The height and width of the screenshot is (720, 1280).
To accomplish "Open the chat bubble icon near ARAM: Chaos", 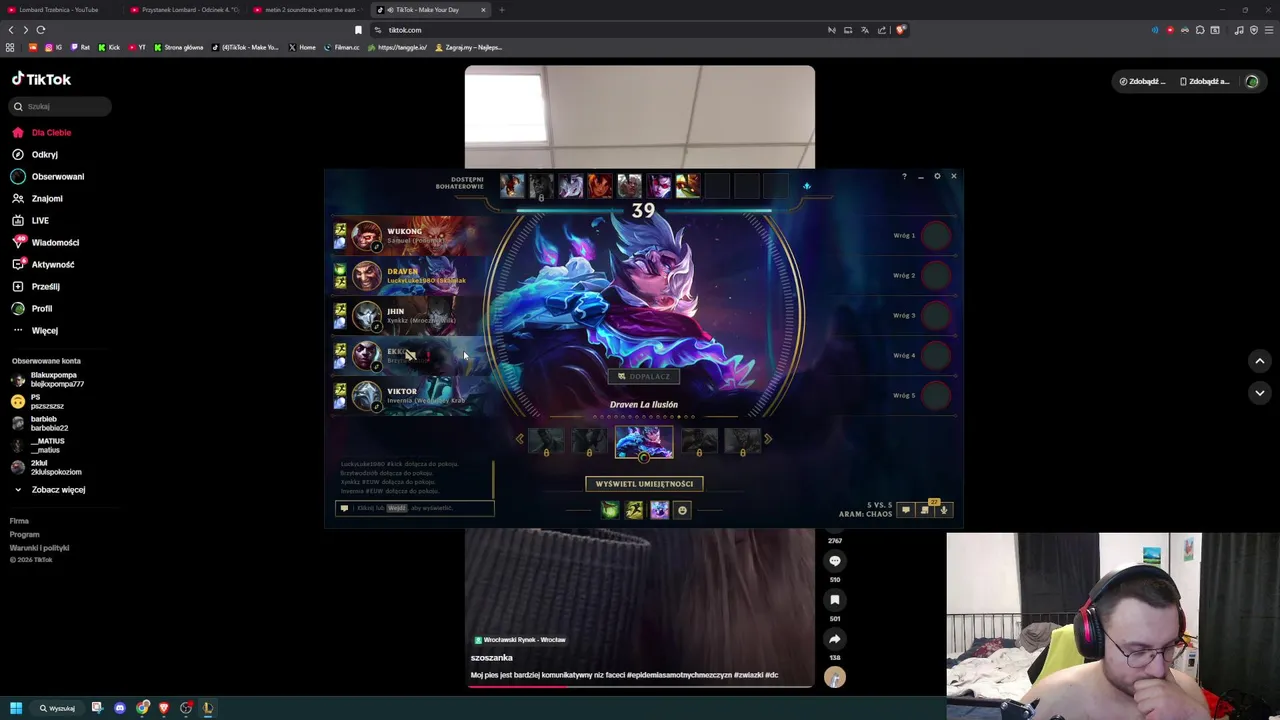I will coord(906,510).
